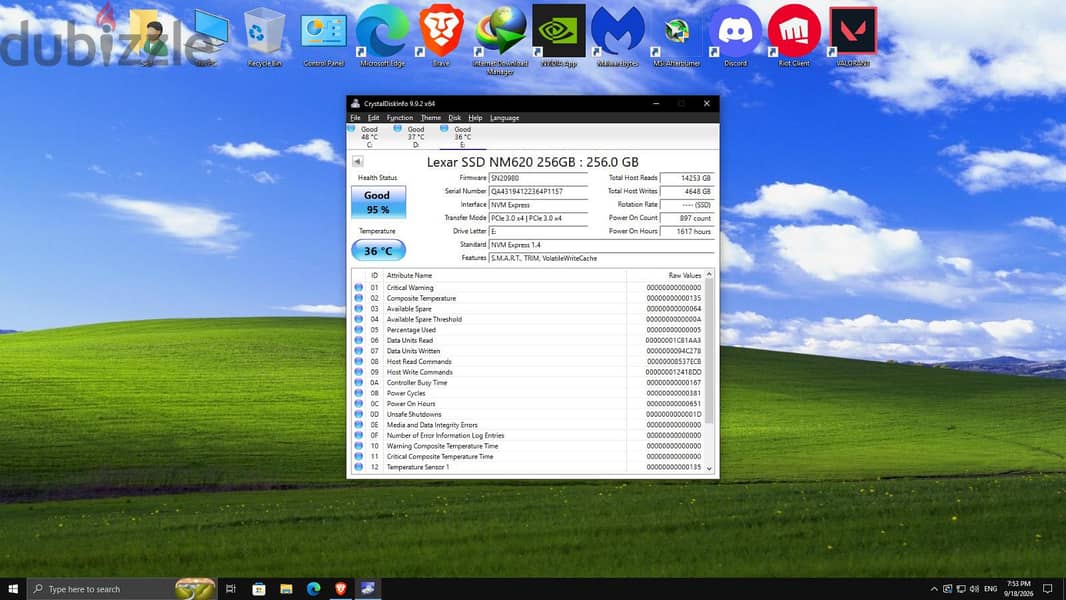The height and width of the screenshot is (600, 1066).
Task: Open the Recycle Bin desktop icon
Action: coord(264,35)
